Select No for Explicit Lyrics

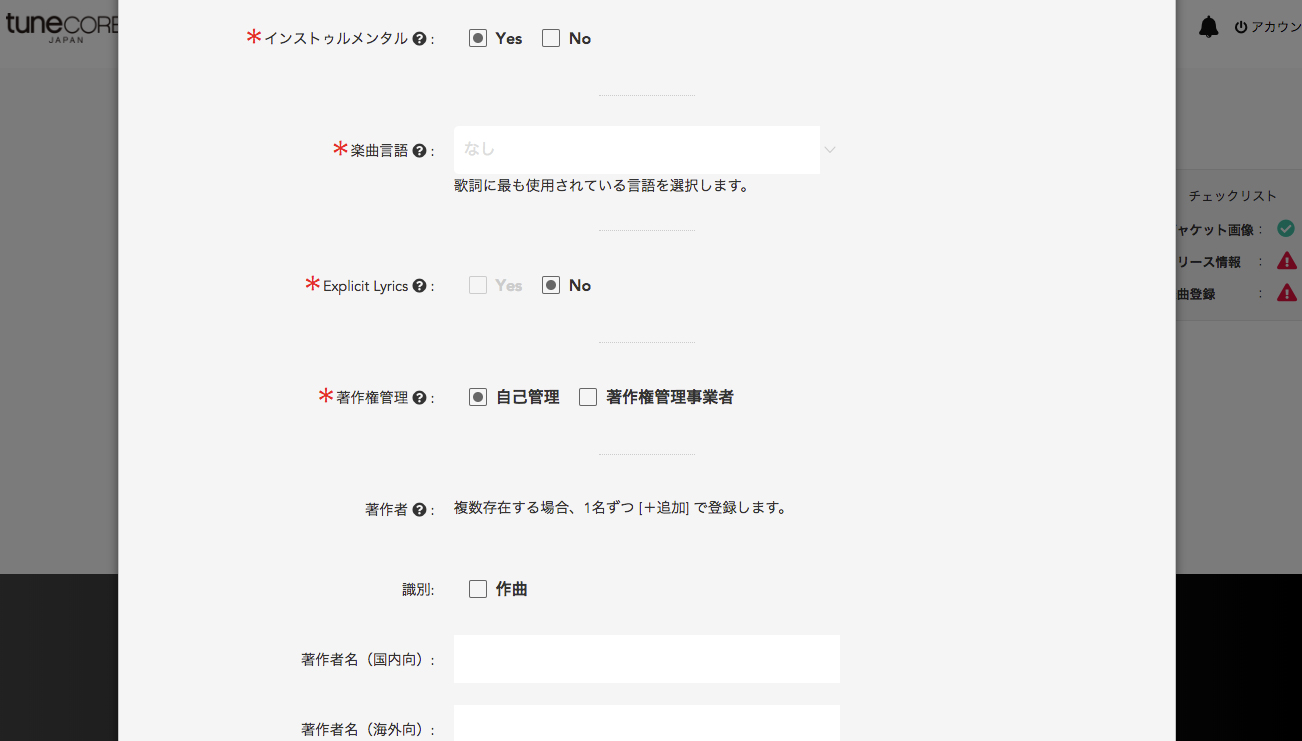[551, 285]
